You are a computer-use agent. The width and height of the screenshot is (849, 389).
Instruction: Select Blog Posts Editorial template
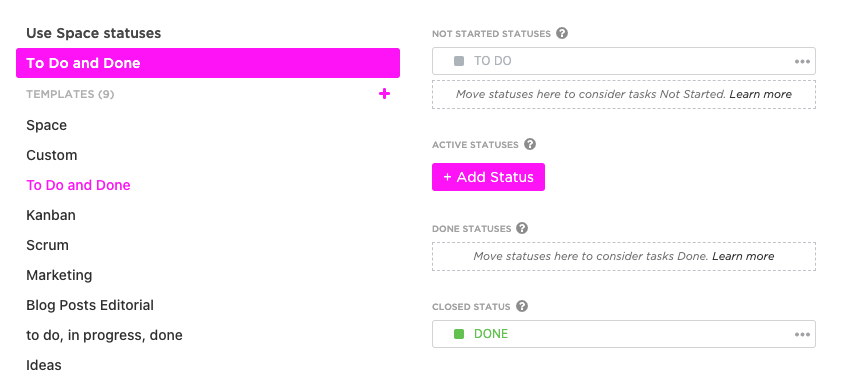90,305
